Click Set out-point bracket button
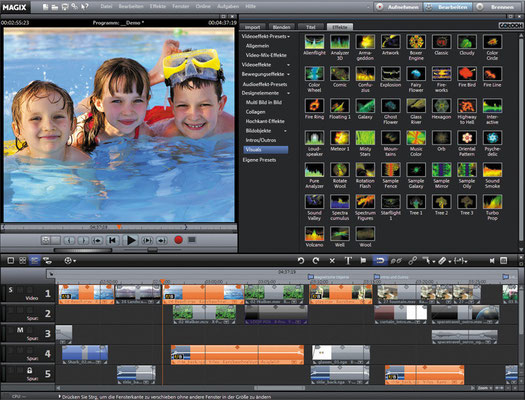The image size is (525, 400). [83, 240]
